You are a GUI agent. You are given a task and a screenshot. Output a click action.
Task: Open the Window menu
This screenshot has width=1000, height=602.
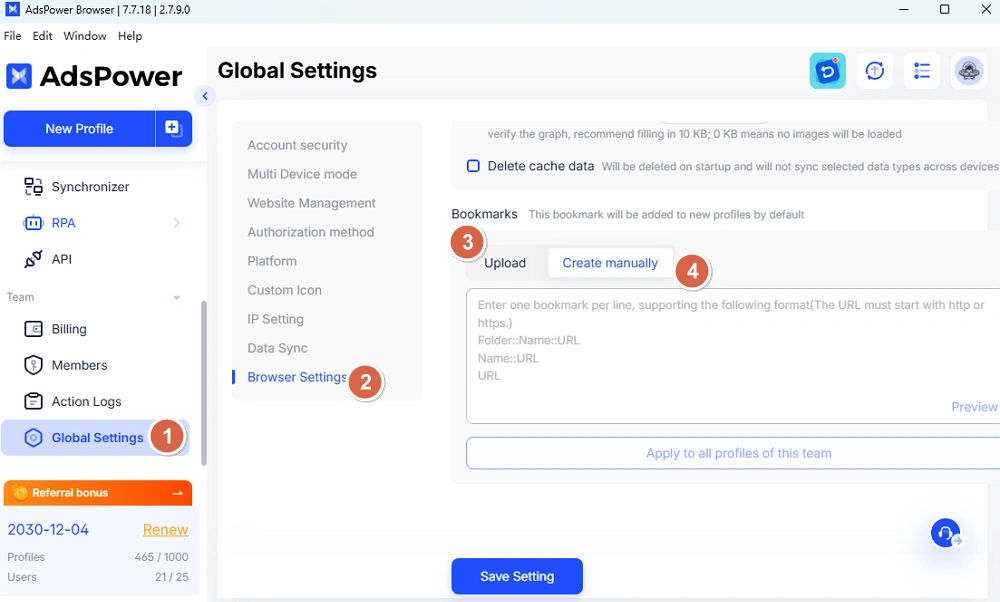coord(85,36)
